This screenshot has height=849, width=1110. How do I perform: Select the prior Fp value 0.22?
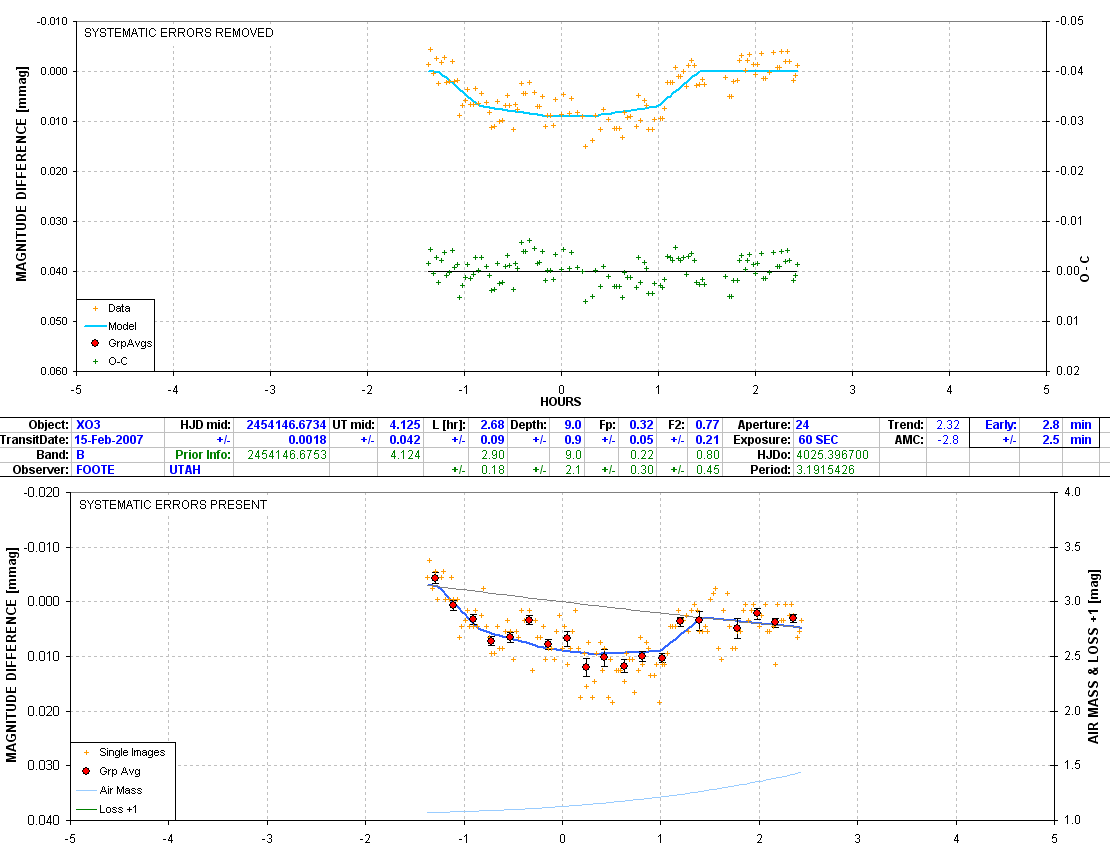642,455
